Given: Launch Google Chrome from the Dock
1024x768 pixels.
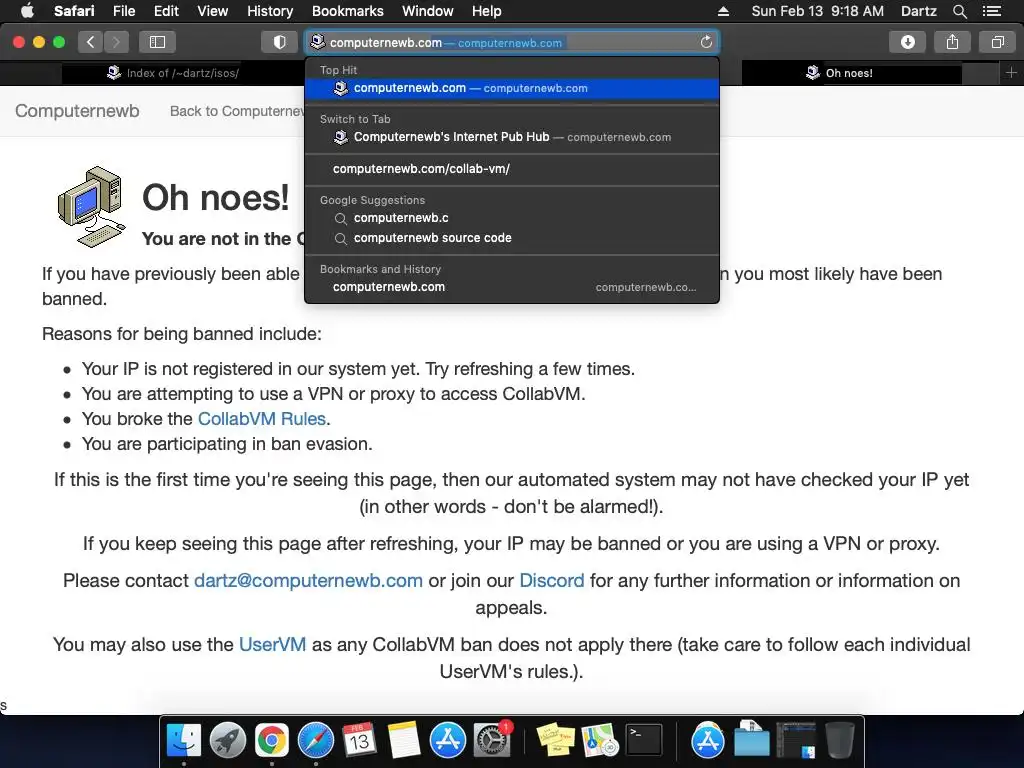Looking at the screenshot, I should 272,741.
